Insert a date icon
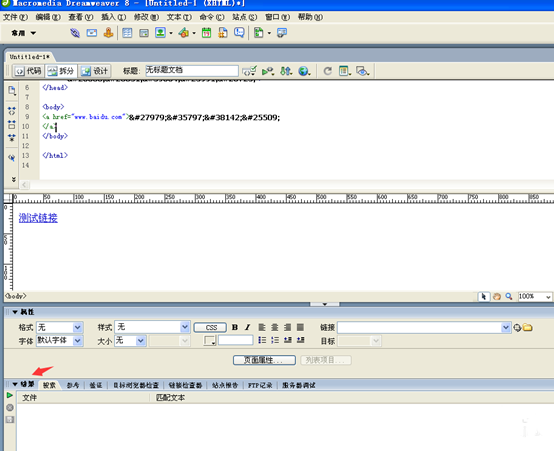Screen dimensions: 554x451 pos(206,33)
